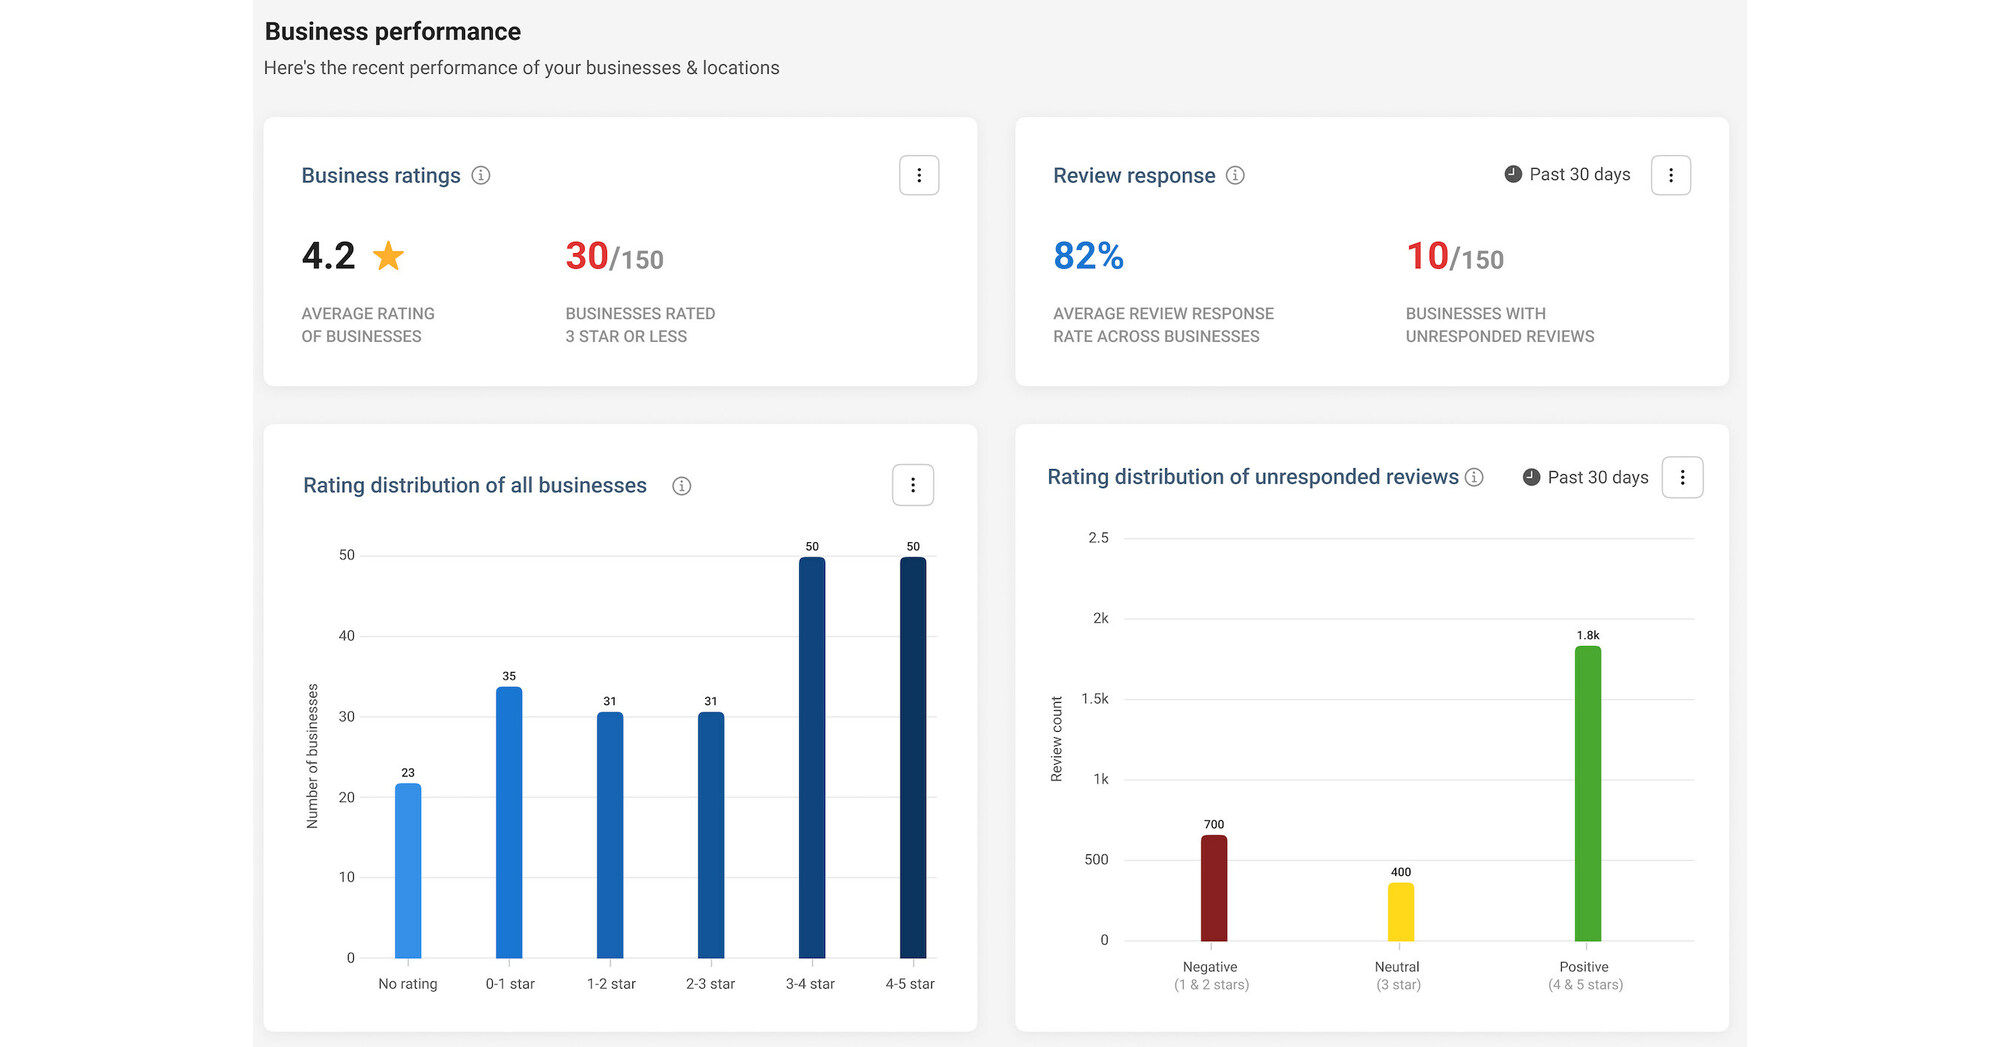The height and width of the screenshot is (1047, 2000).
Task: Click the Review response title
Action: [1134, 176]
